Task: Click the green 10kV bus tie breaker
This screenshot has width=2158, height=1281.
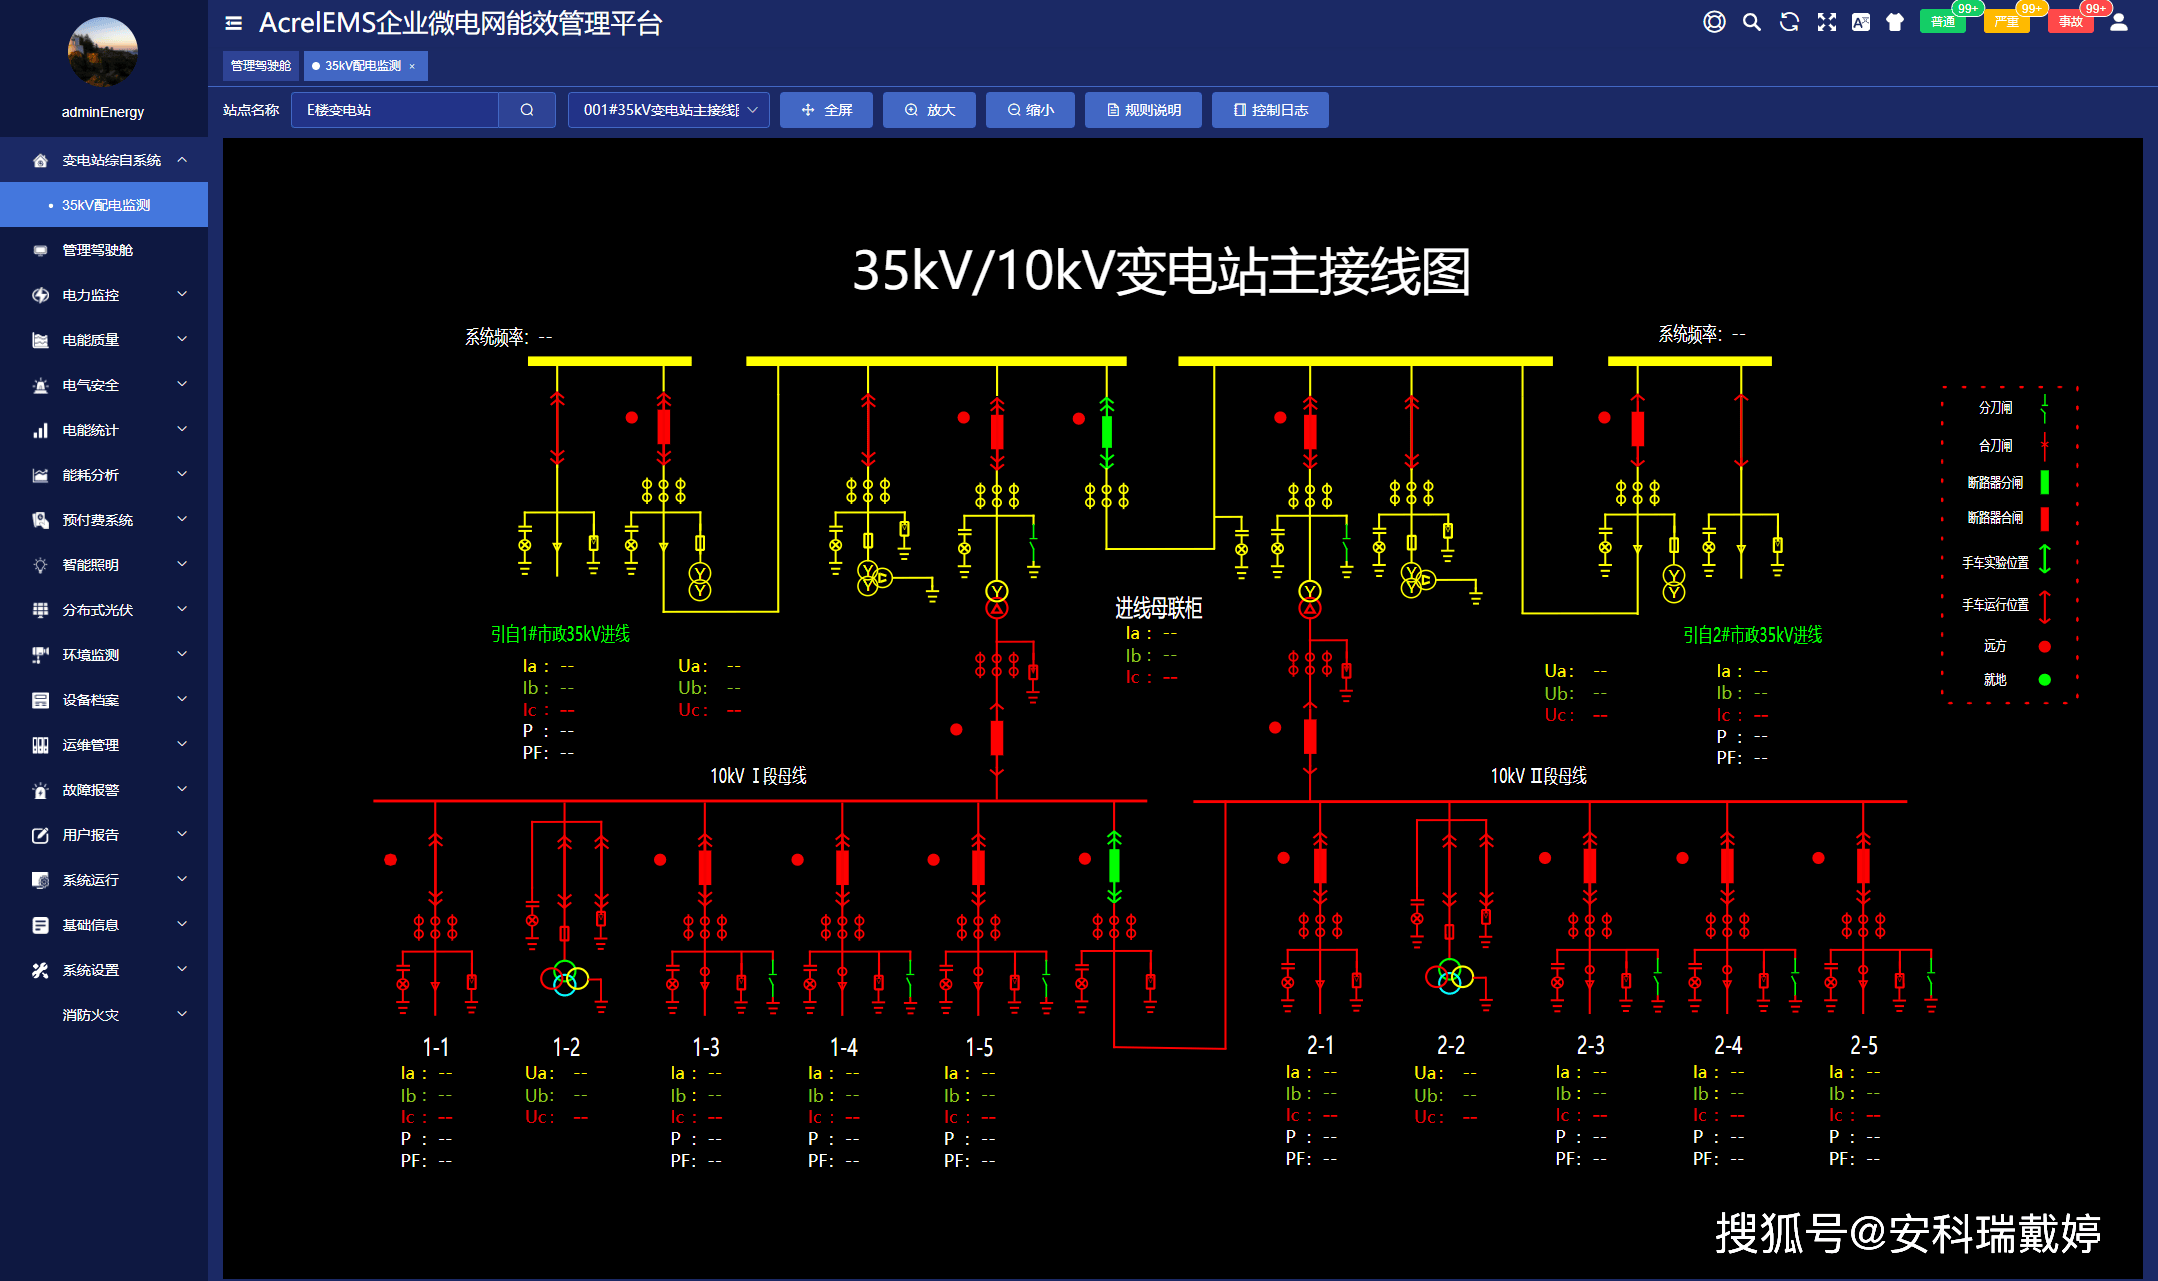Action: tap(1114, 865)
